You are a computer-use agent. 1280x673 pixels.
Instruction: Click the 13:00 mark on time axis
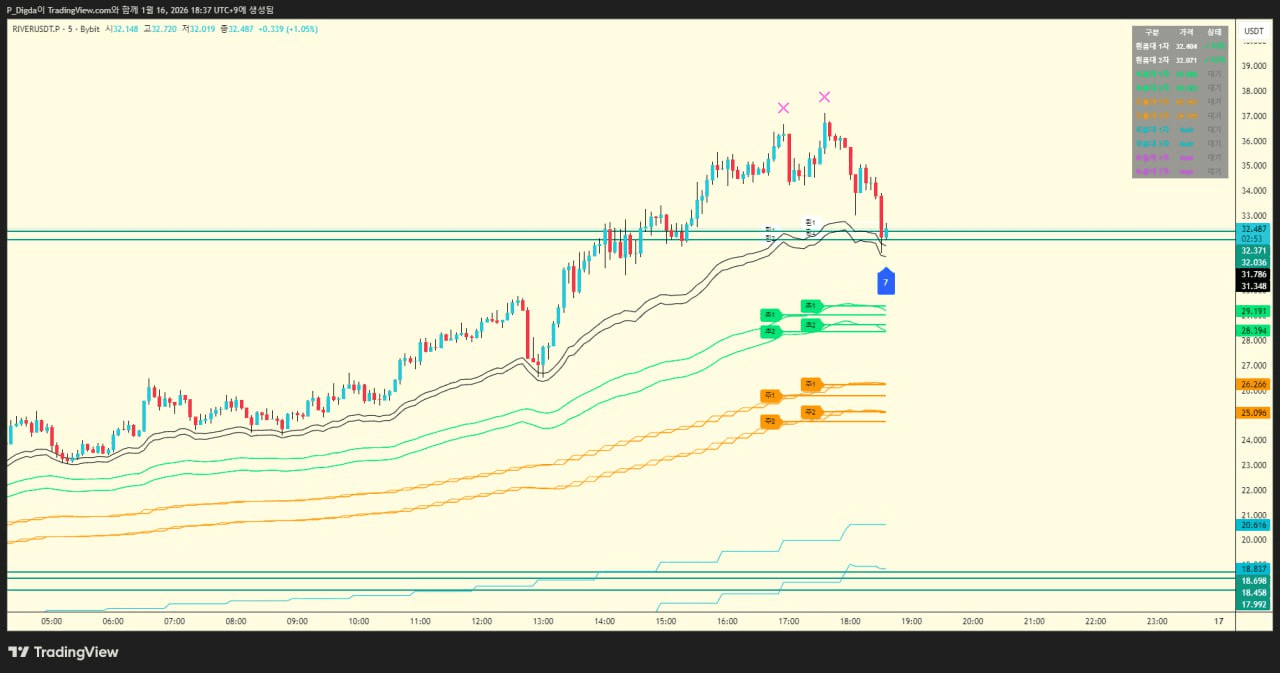[543, 621]
